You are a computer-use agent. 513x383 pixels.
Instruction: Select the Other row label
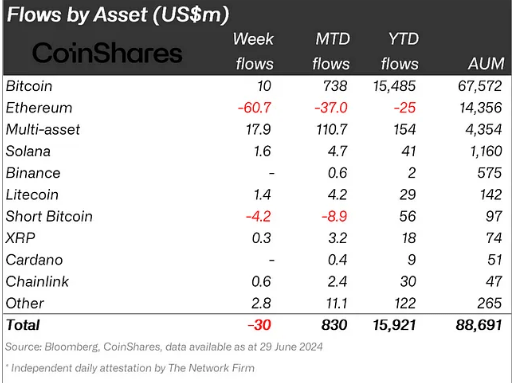25,303
